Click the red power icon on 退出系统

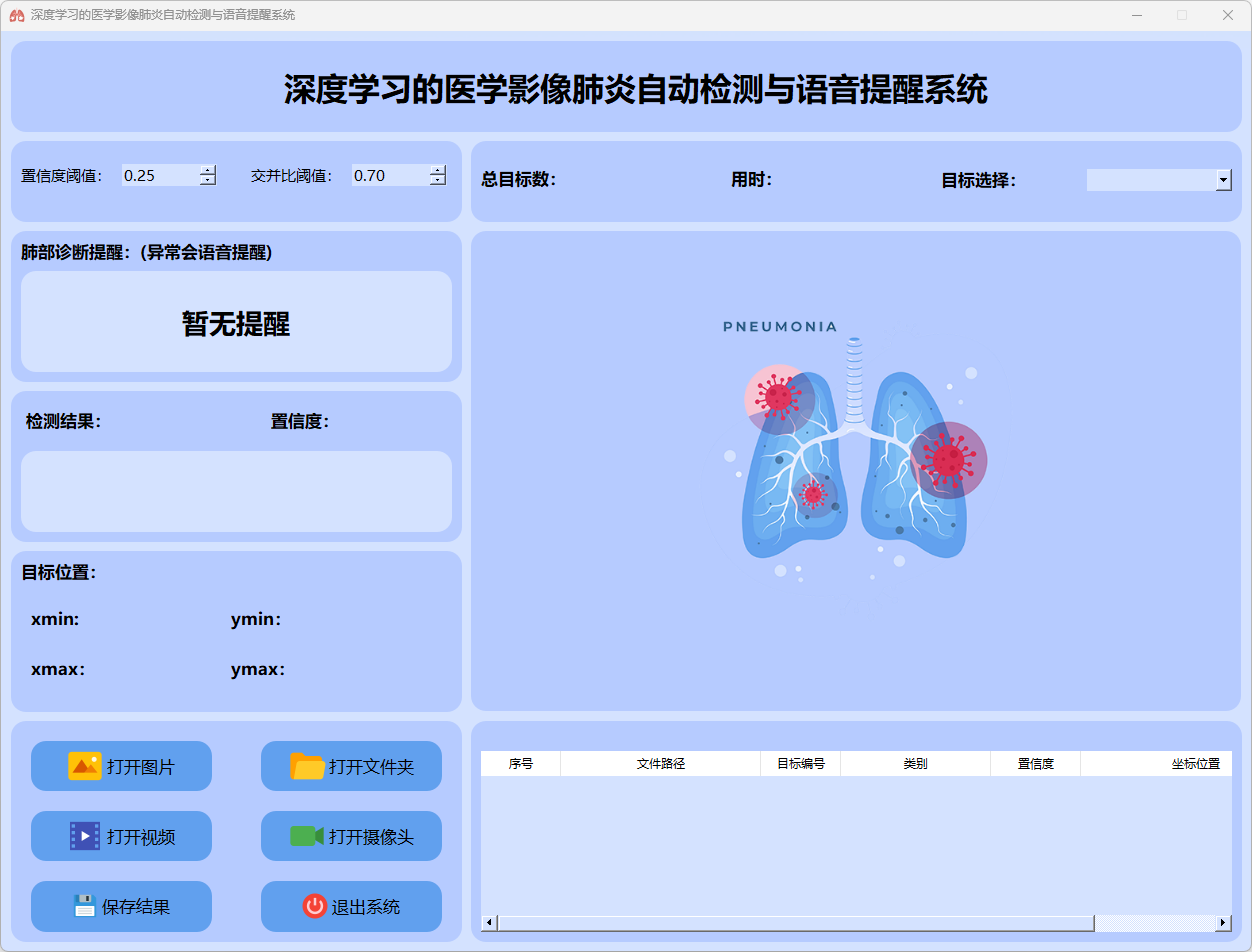pos(314,906)
